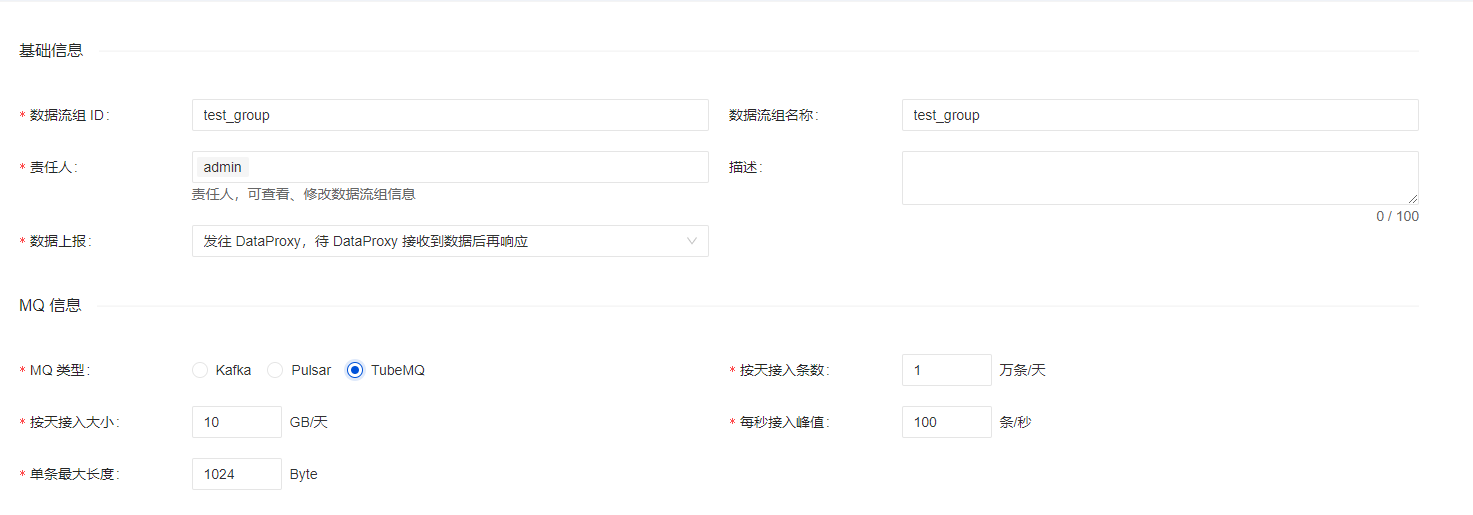Click inside the 描述 text area

pos(1159,178)
